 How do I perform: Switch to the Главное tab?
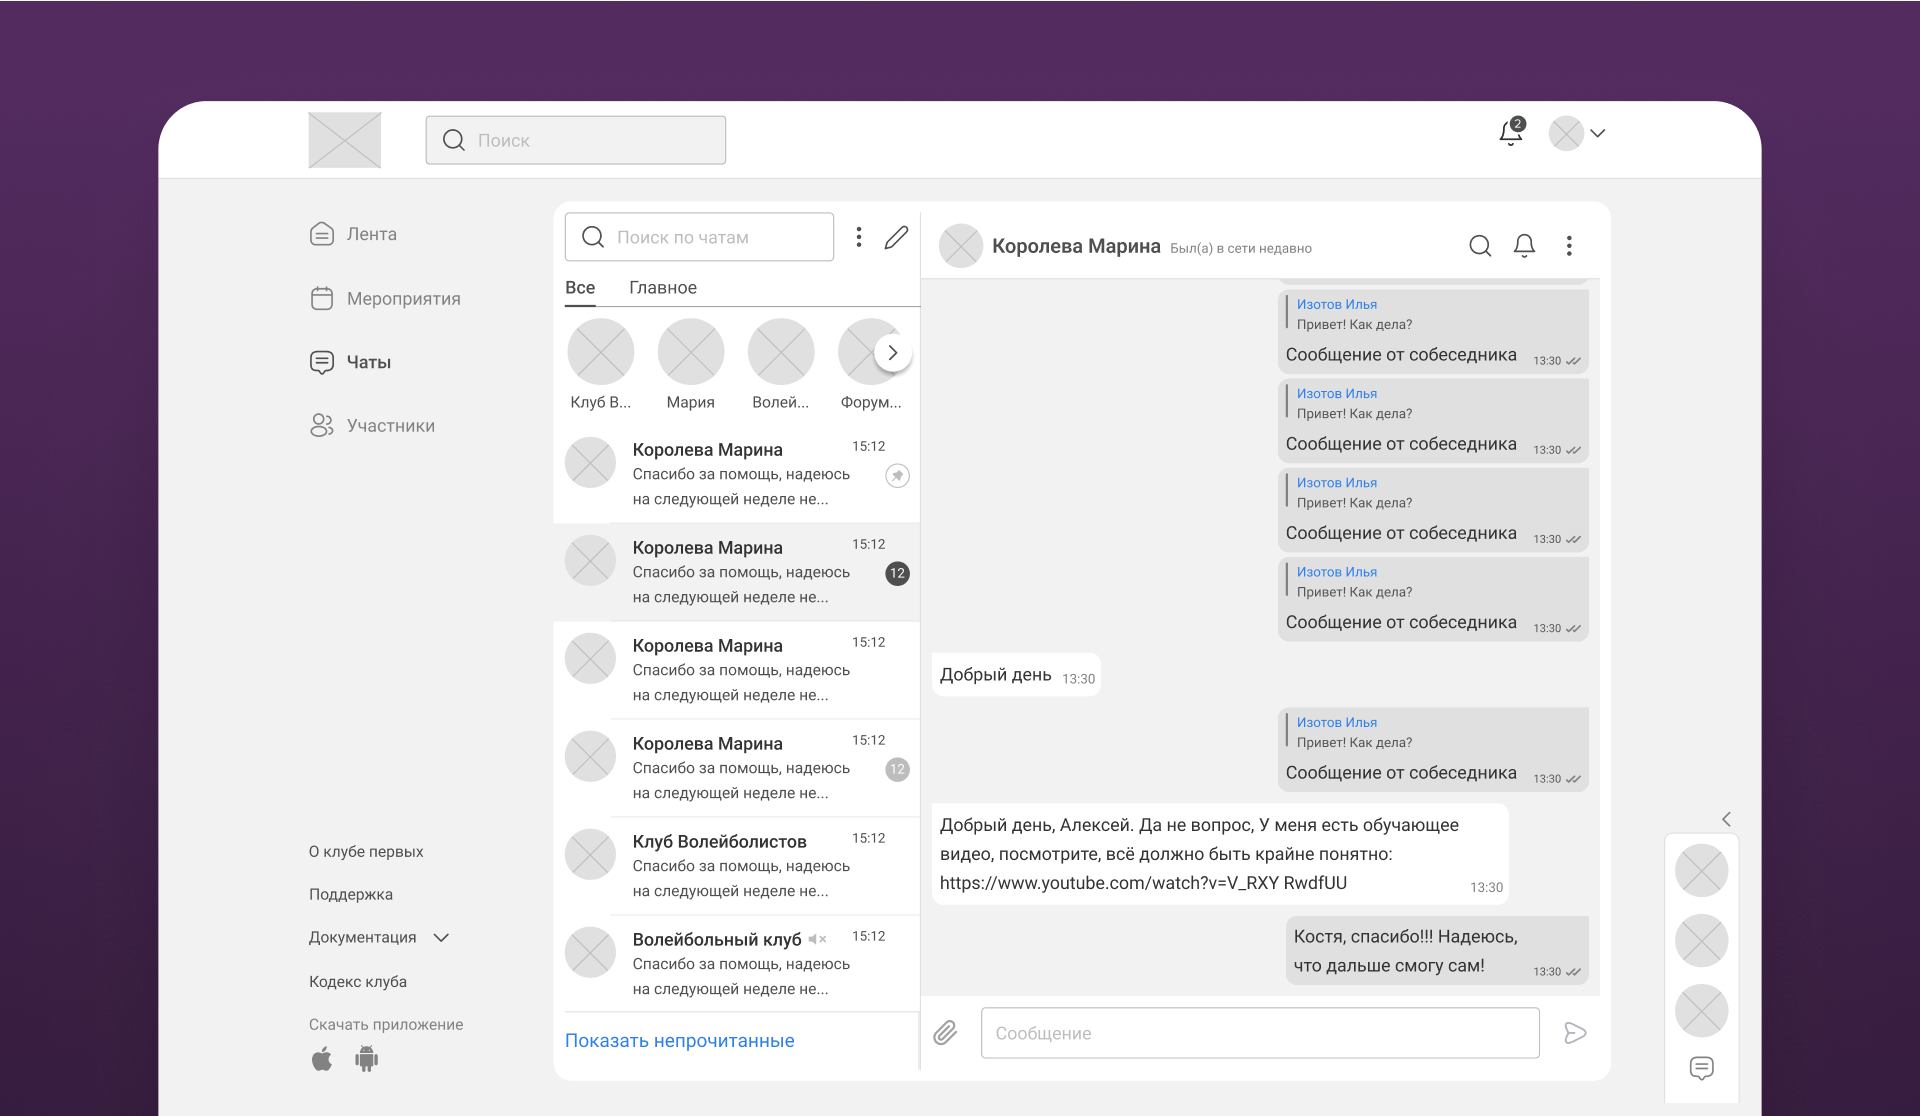pos(662,288)
